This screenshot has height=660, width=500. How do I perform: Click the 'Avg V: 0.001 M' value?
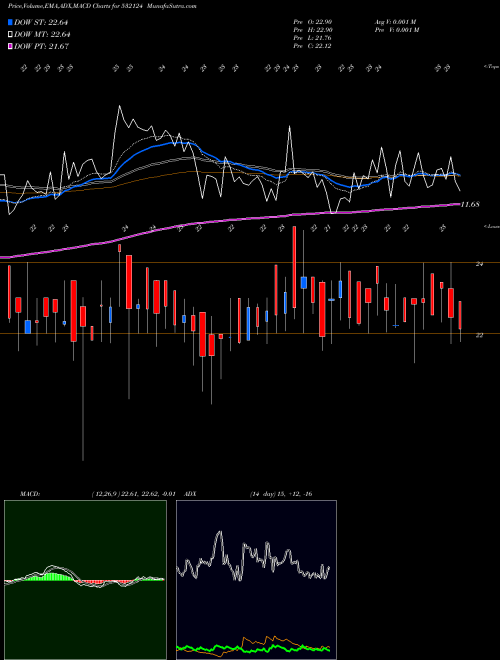point(395,21)
